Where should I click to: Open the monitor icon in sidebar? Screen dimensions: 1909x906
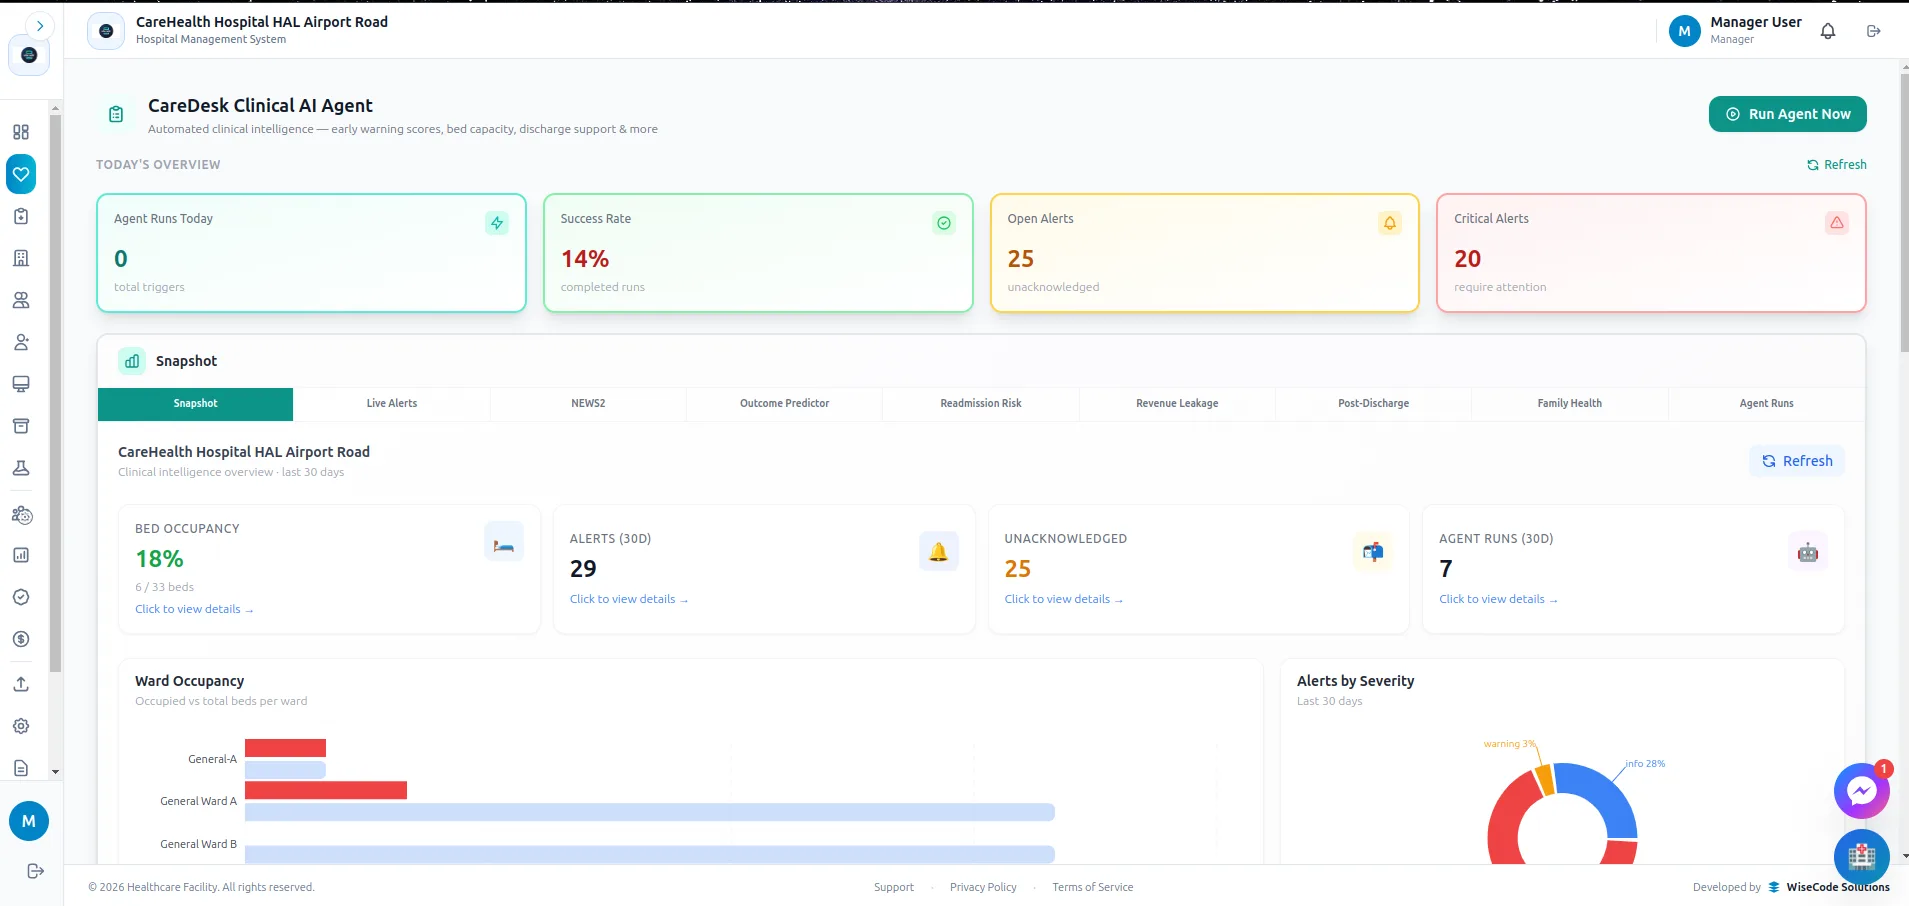pos(21,384)
